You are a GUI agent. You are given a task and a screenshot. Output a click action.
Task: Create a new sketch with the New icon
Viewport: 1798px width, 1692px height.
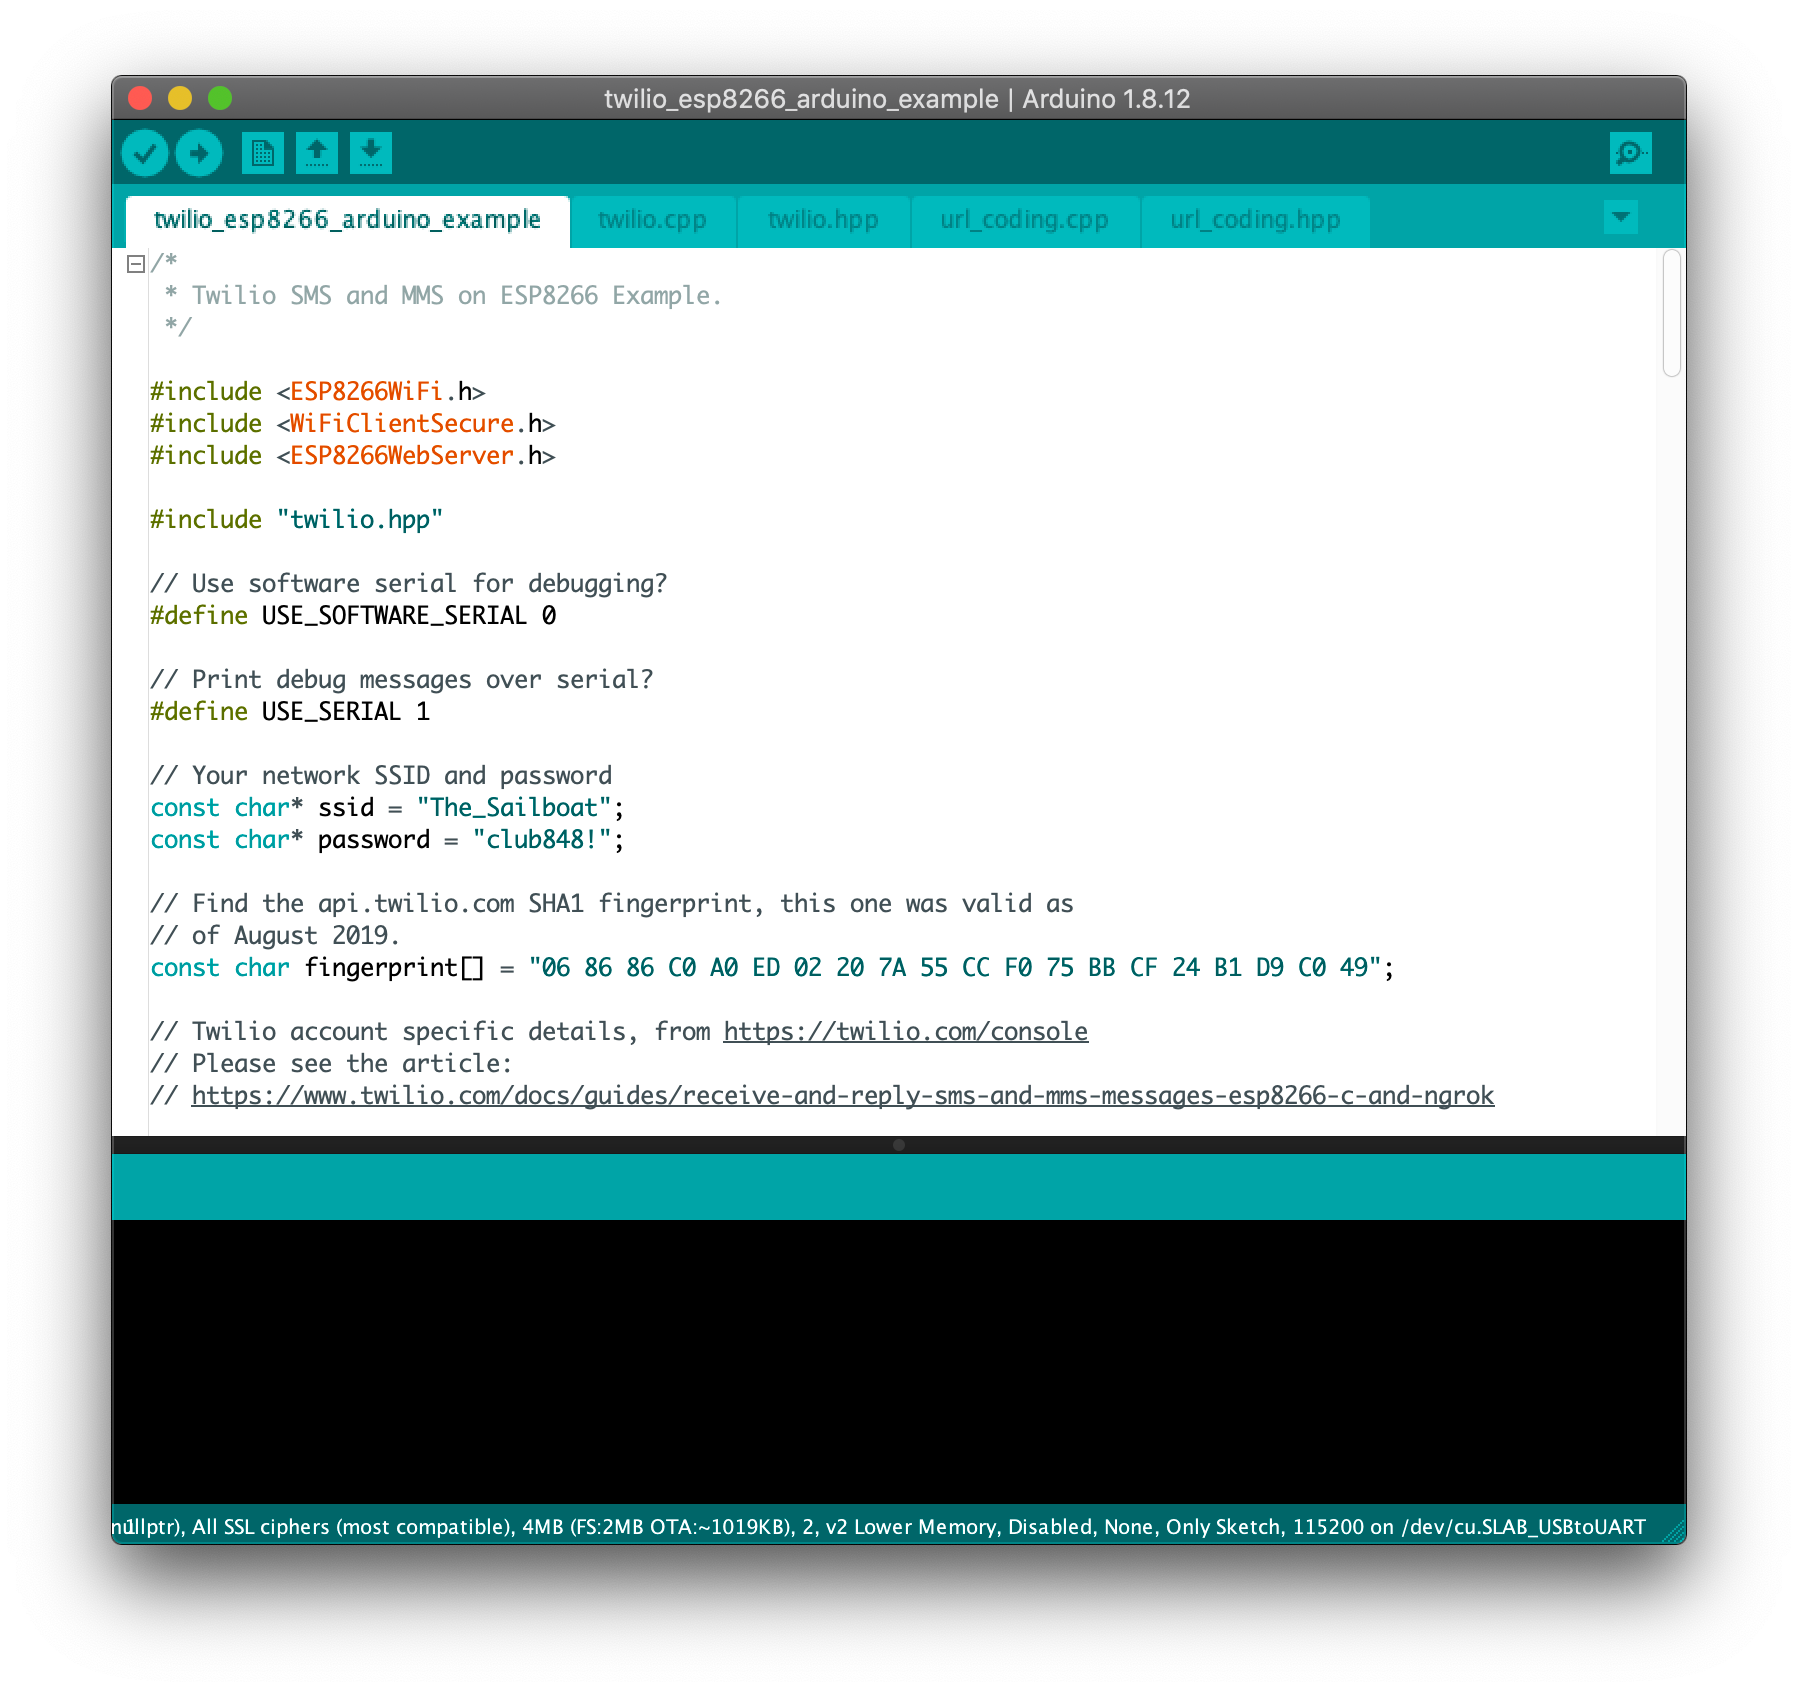263,153
